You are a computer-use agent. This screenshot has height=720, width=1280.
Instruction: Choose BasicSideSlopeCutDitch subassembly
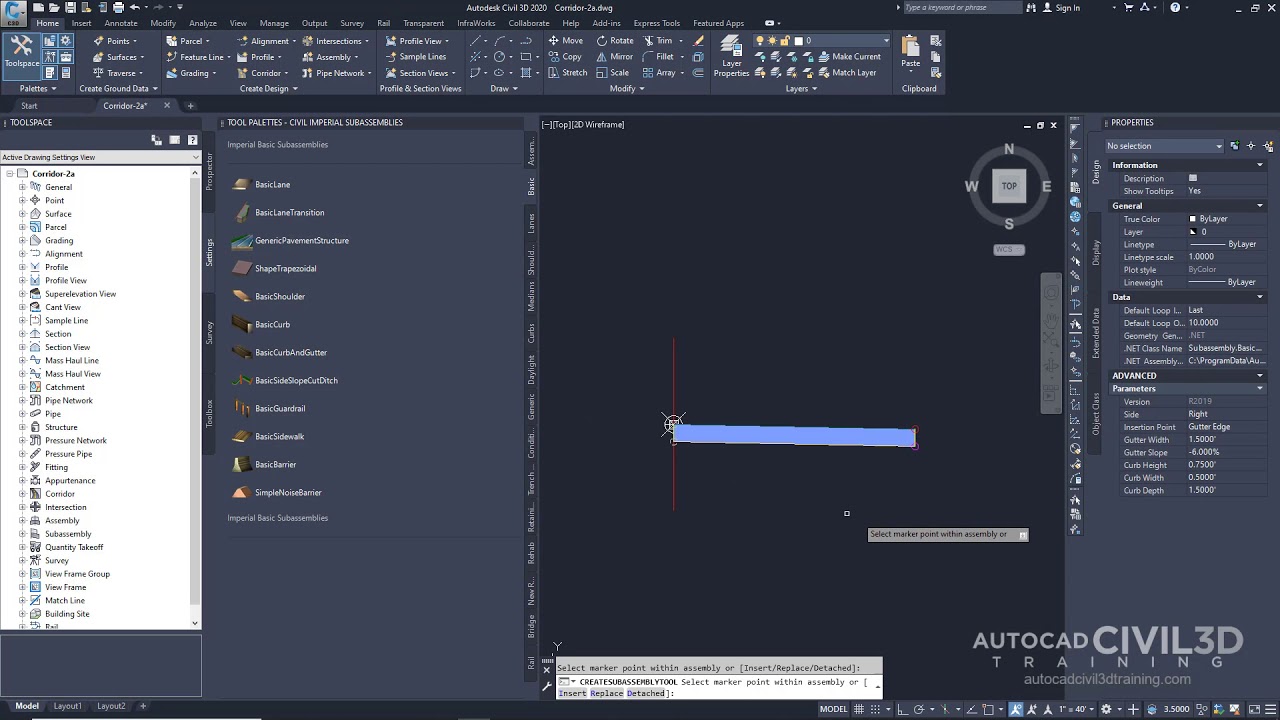coord(285,380)
